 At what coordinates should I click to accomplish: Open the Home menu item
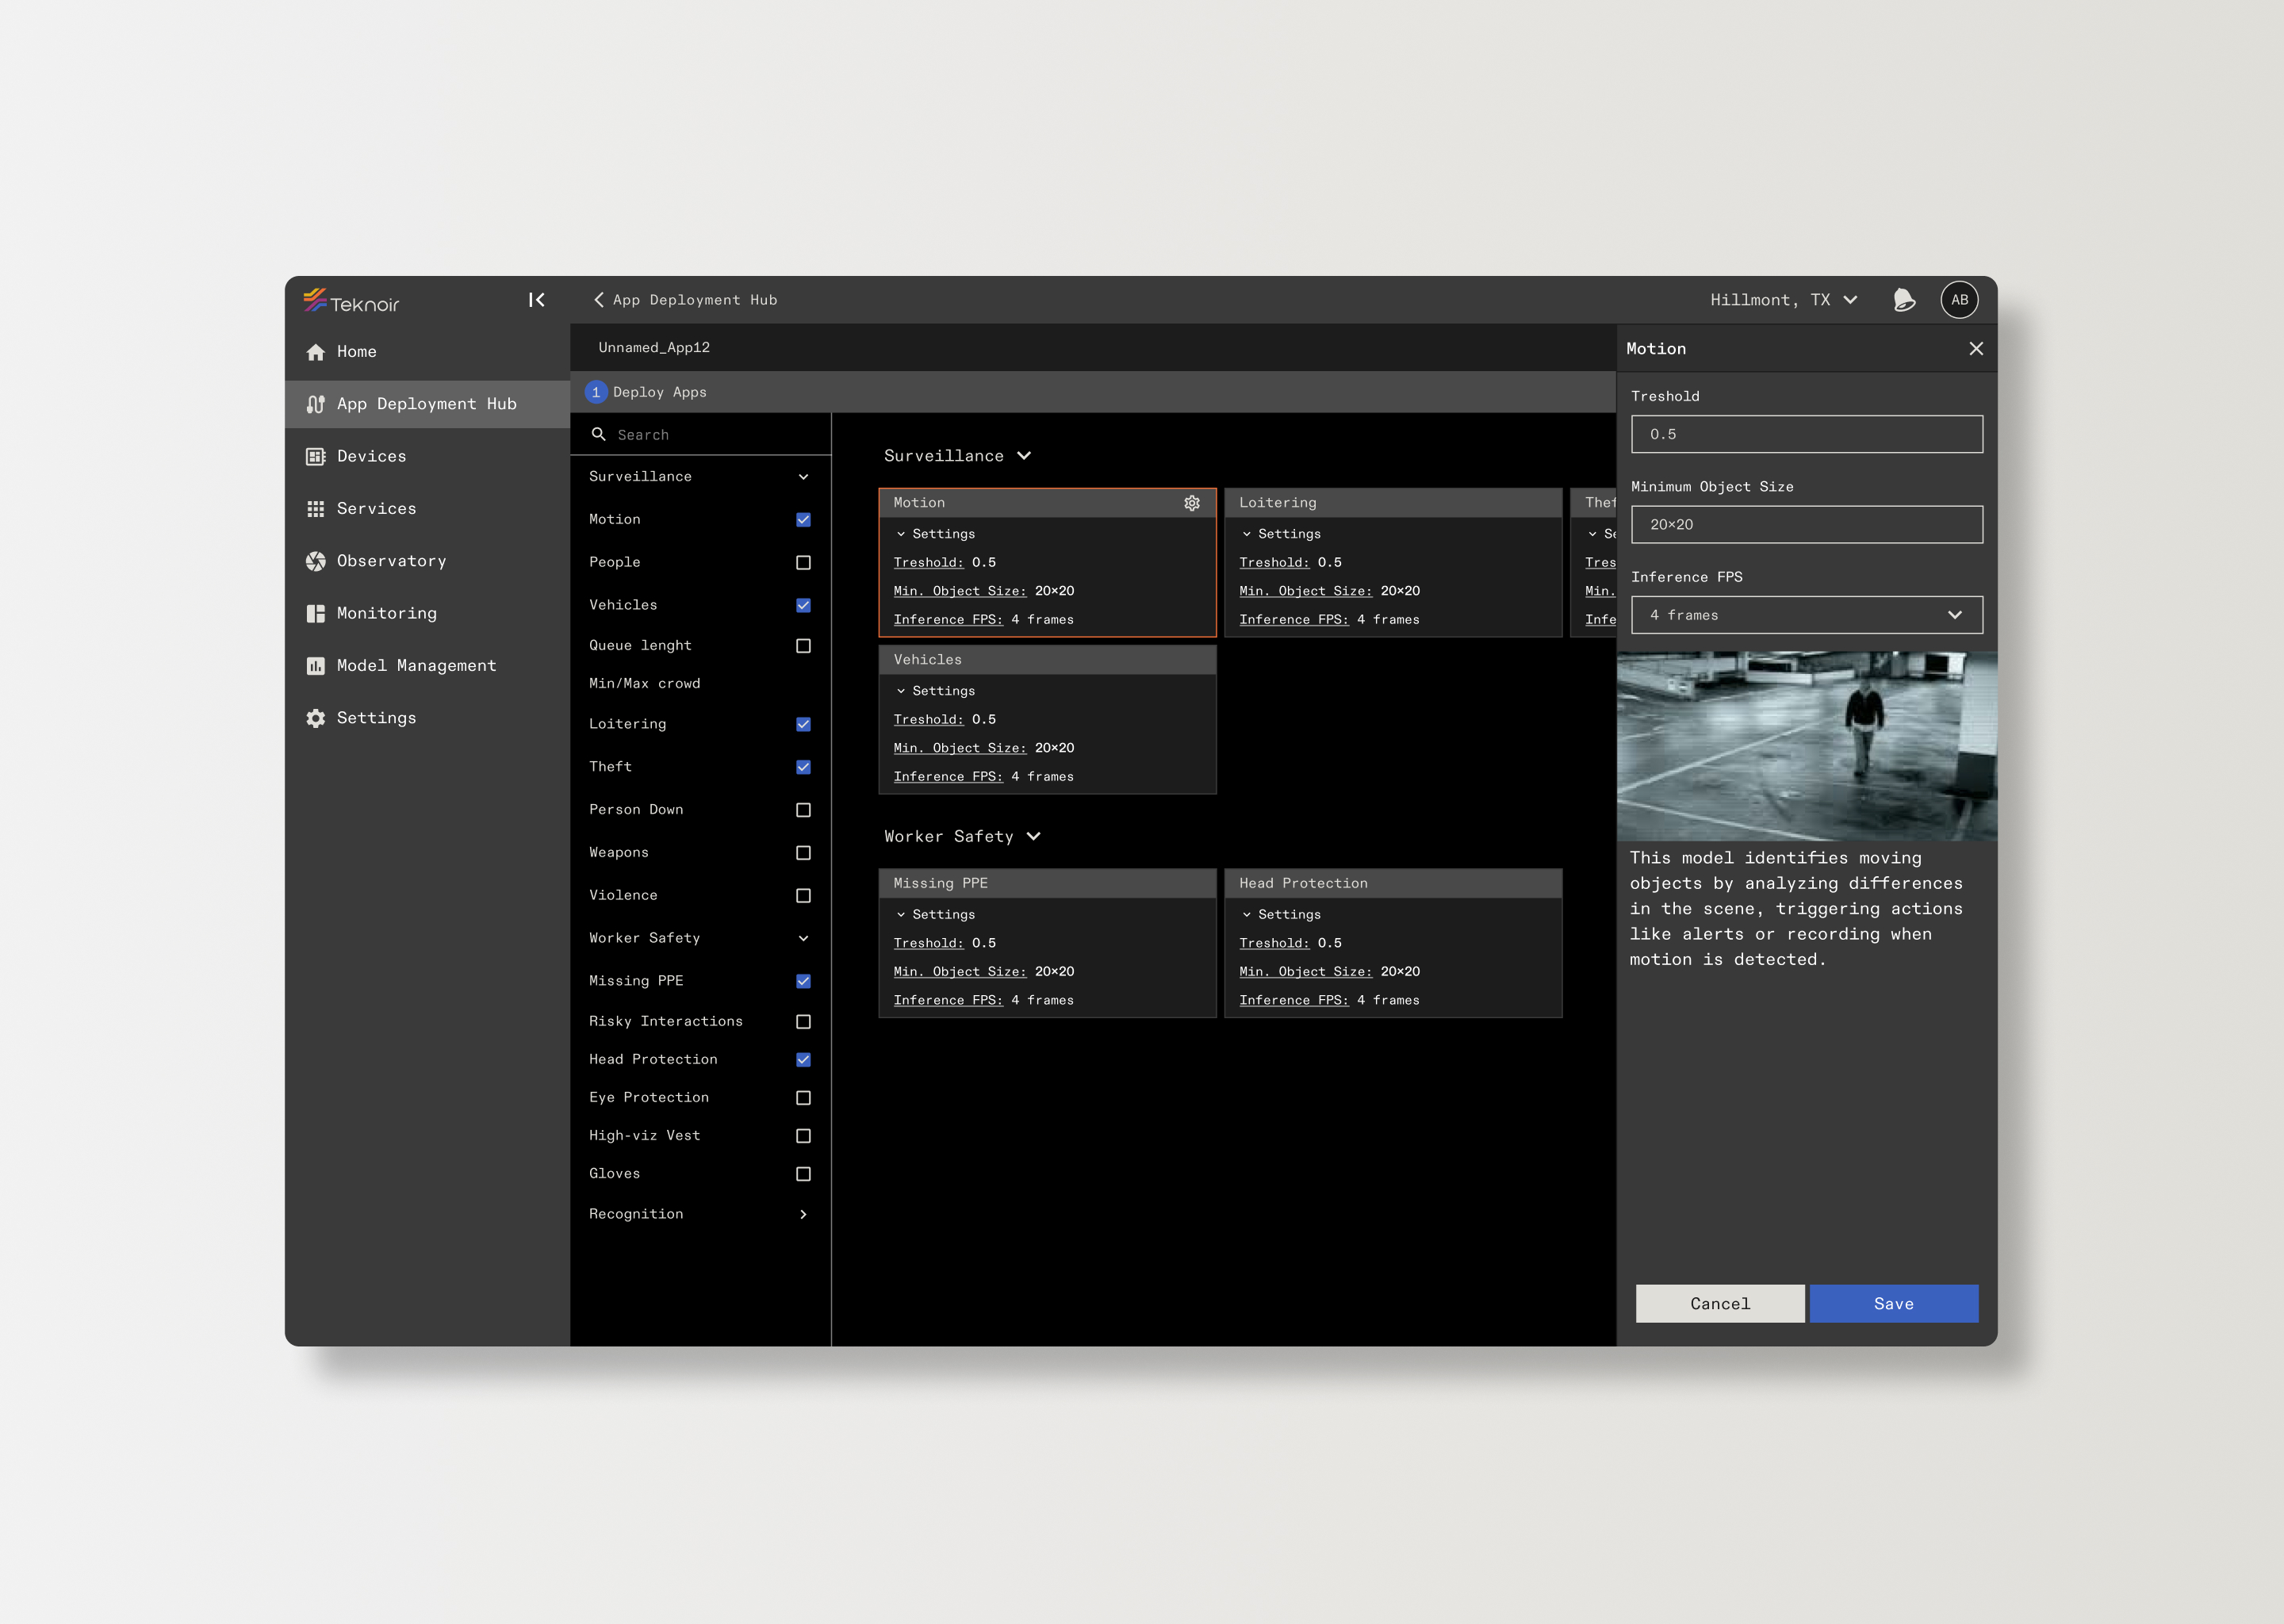point(428,352)
